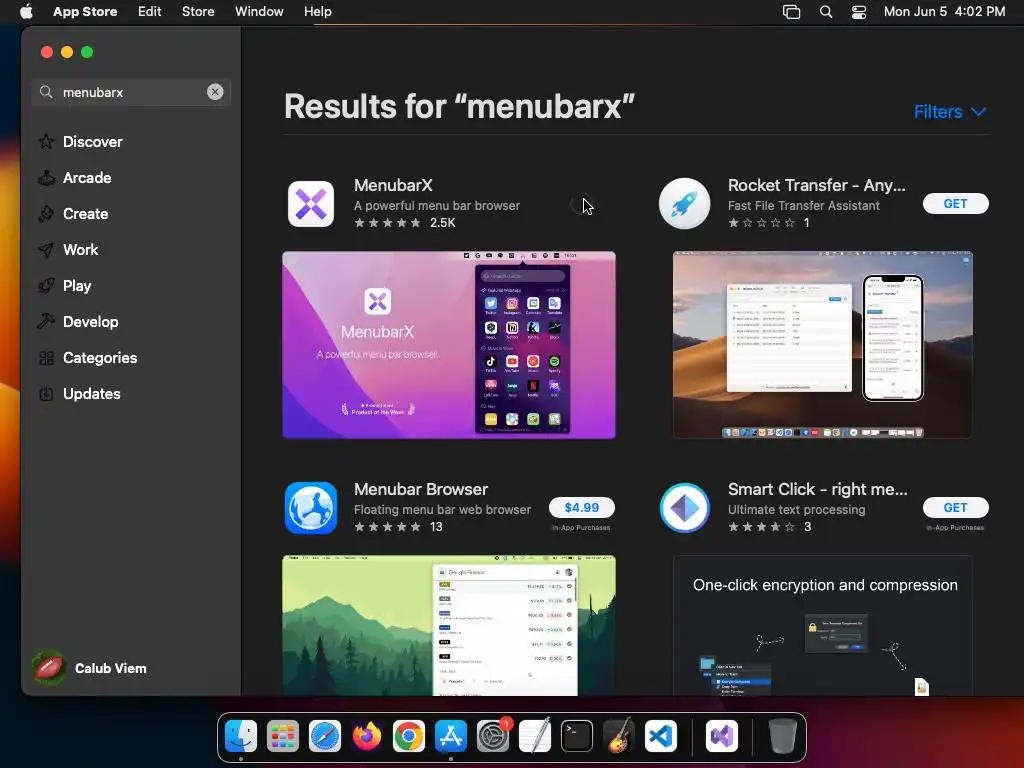
Task: Open TextEdit from the Dock
Action: point(535,736)
